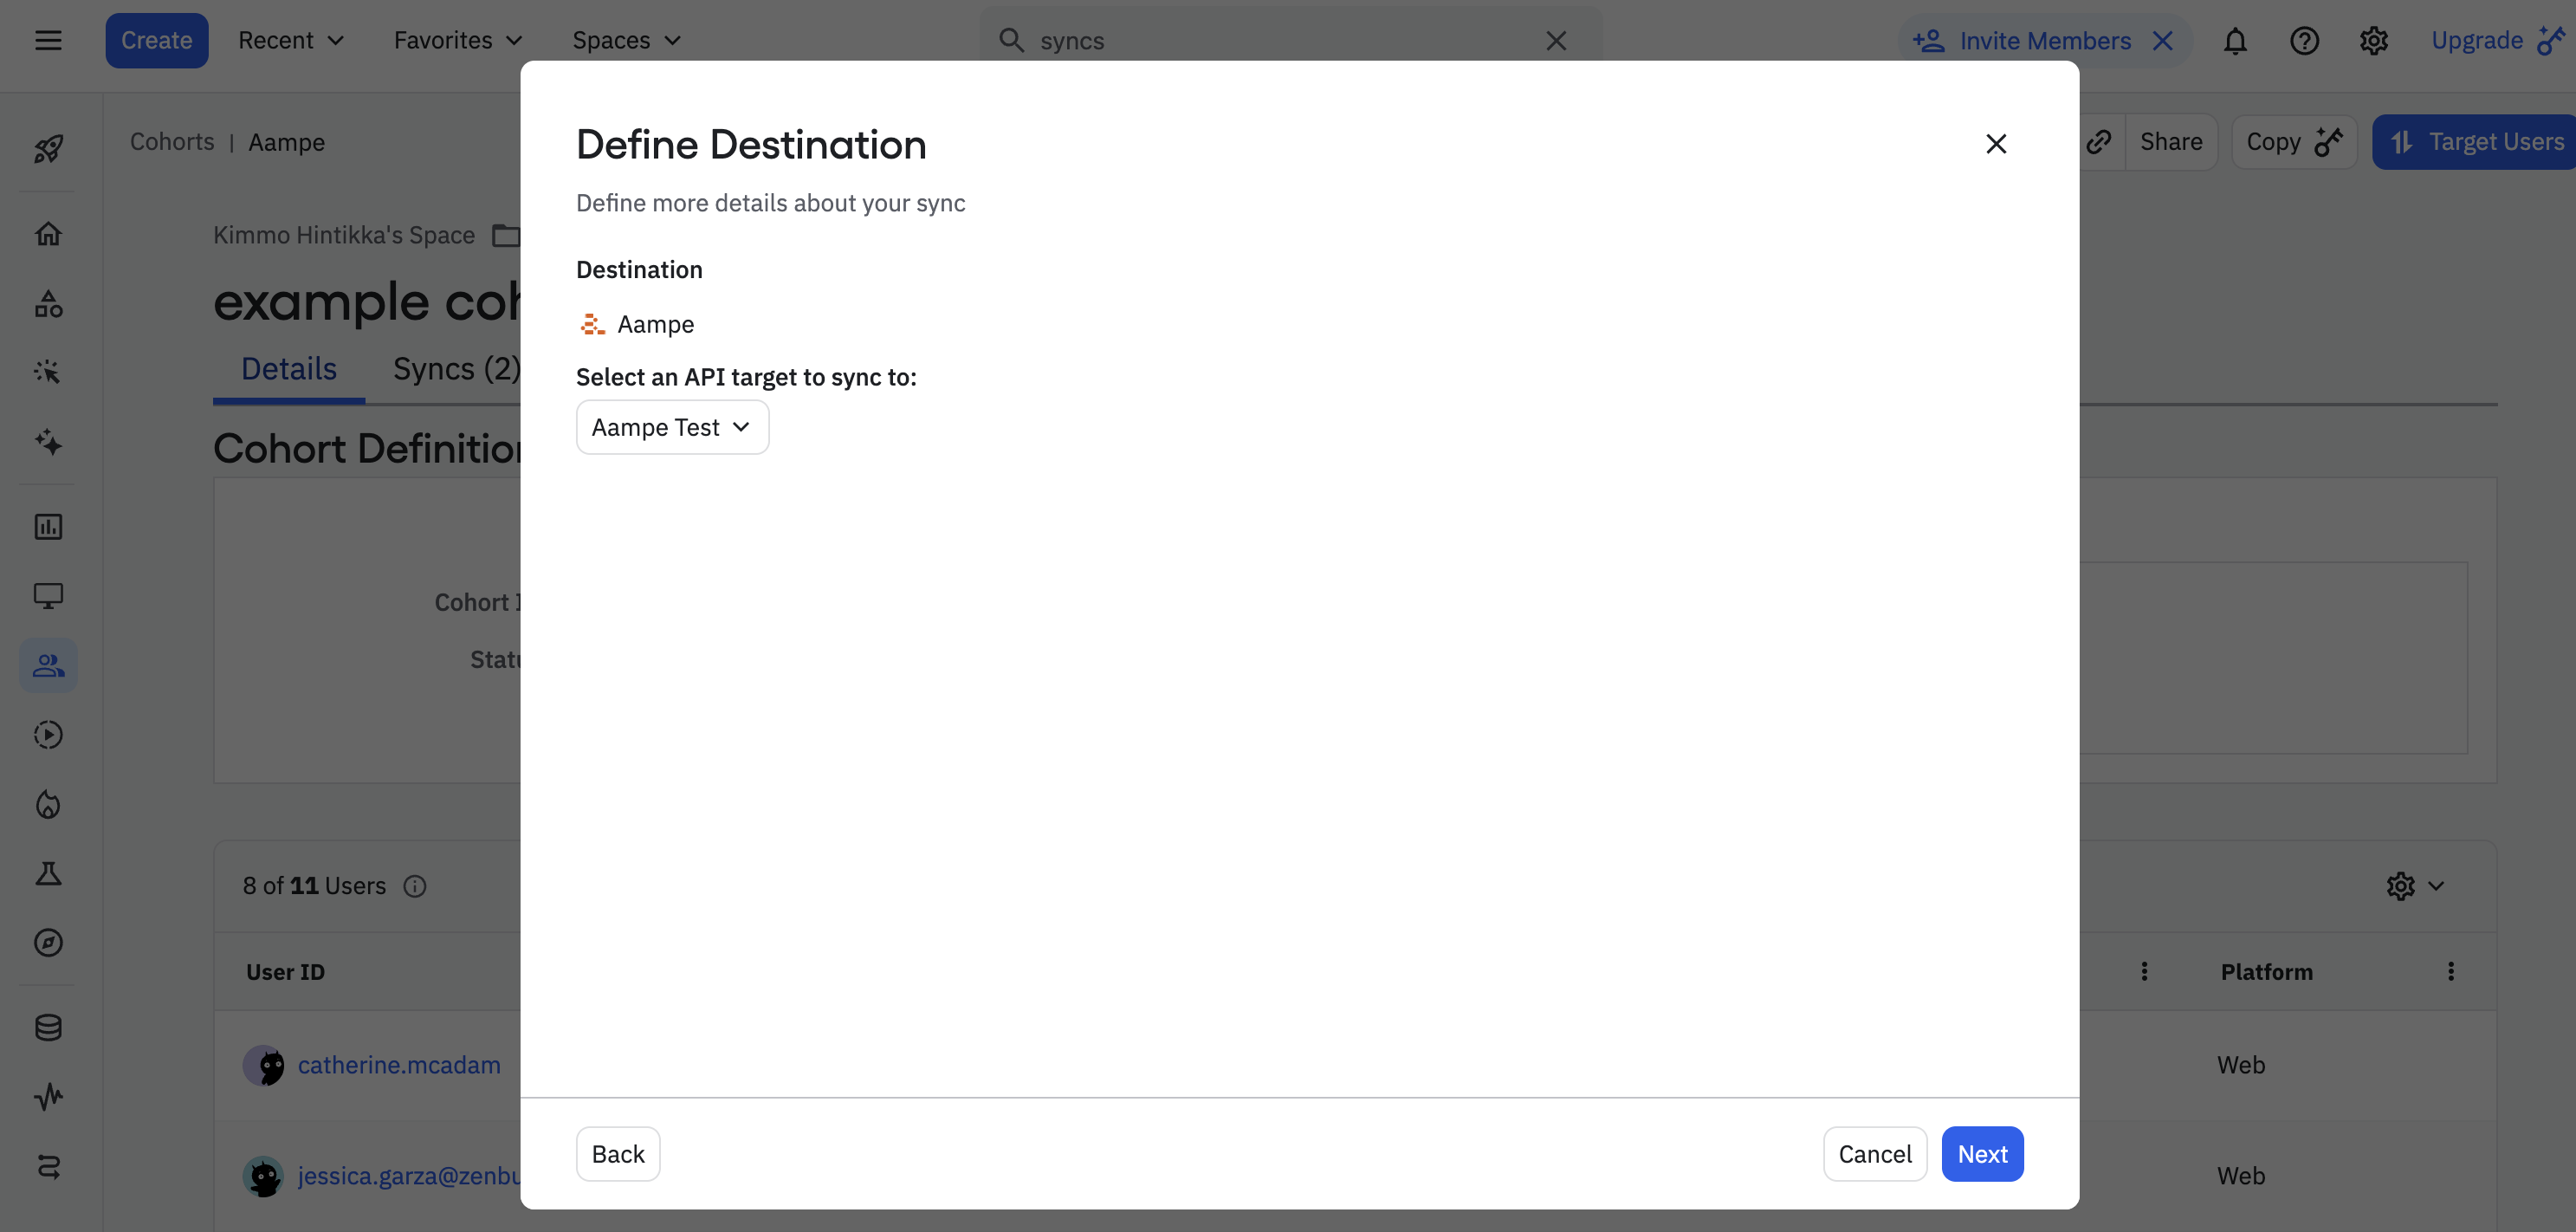Switch to the Syncs (2) tab
Screen dimensions: 2576x1232
457,368
